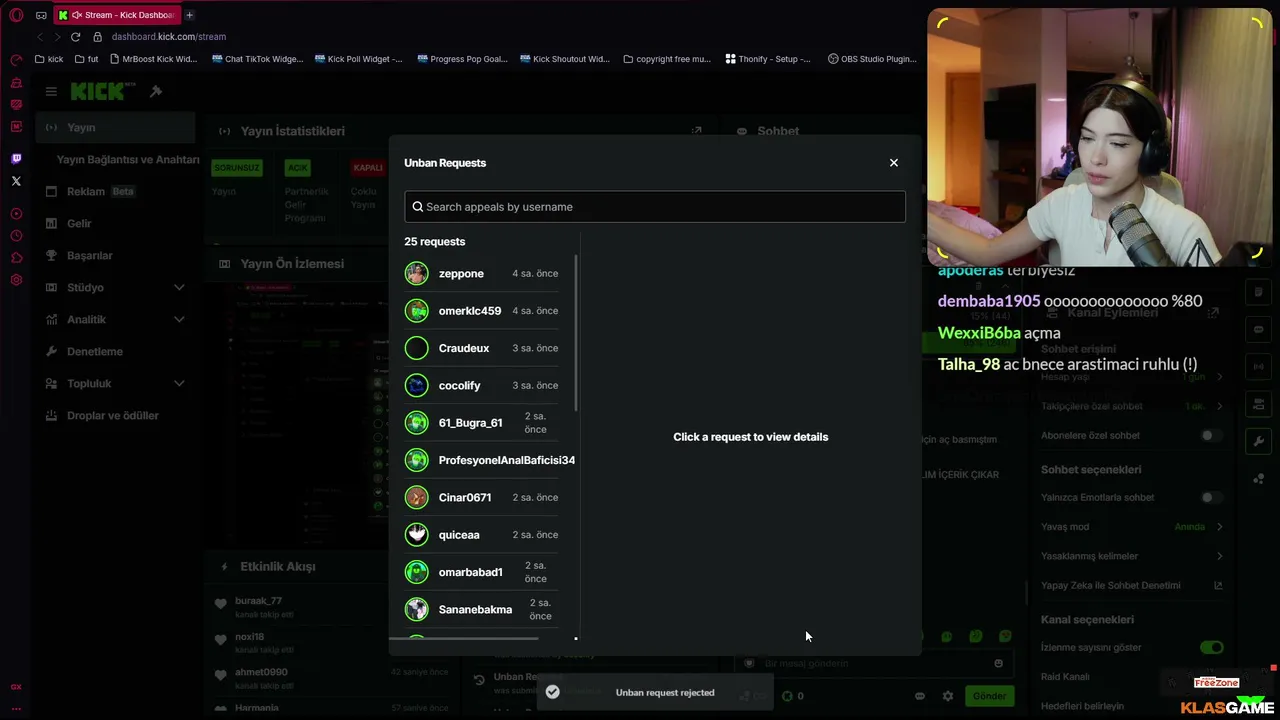Open the Yavaş mod chevron
Image resolution: width=1280 pixels, height=720 pixels.
point(1219,527)
